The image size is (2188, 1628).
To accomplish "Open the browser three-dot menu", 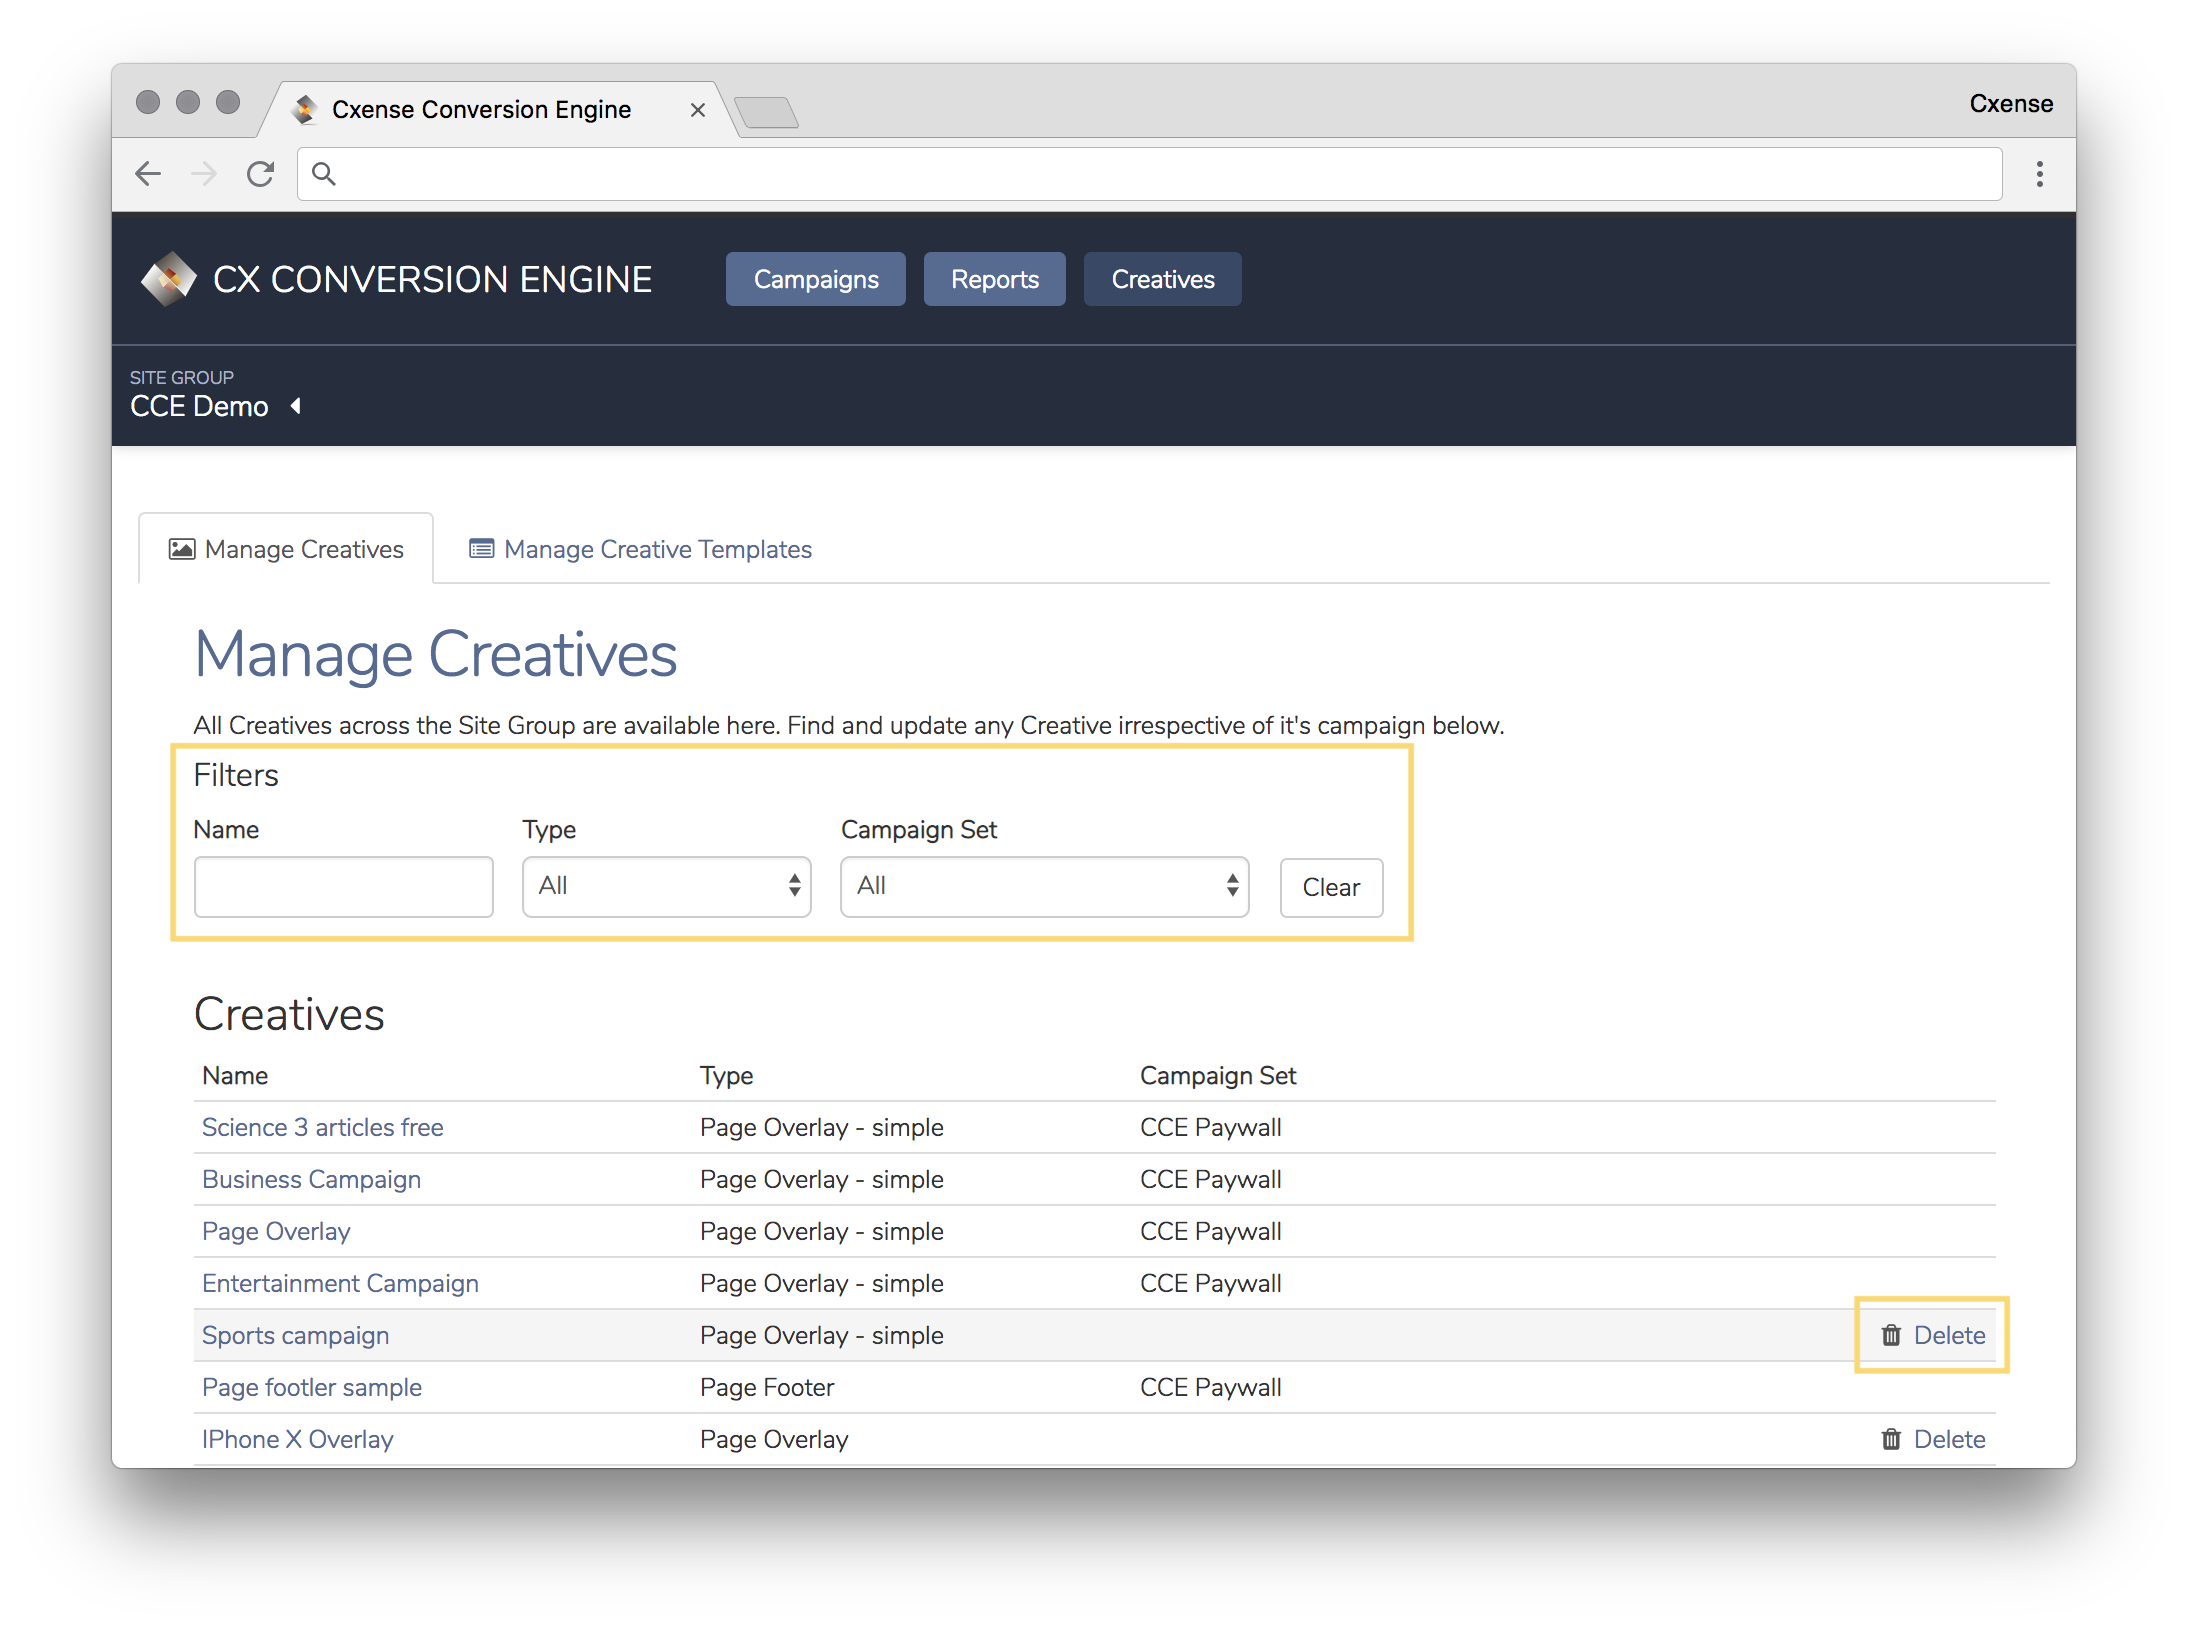I will [x=2040, y=174].
